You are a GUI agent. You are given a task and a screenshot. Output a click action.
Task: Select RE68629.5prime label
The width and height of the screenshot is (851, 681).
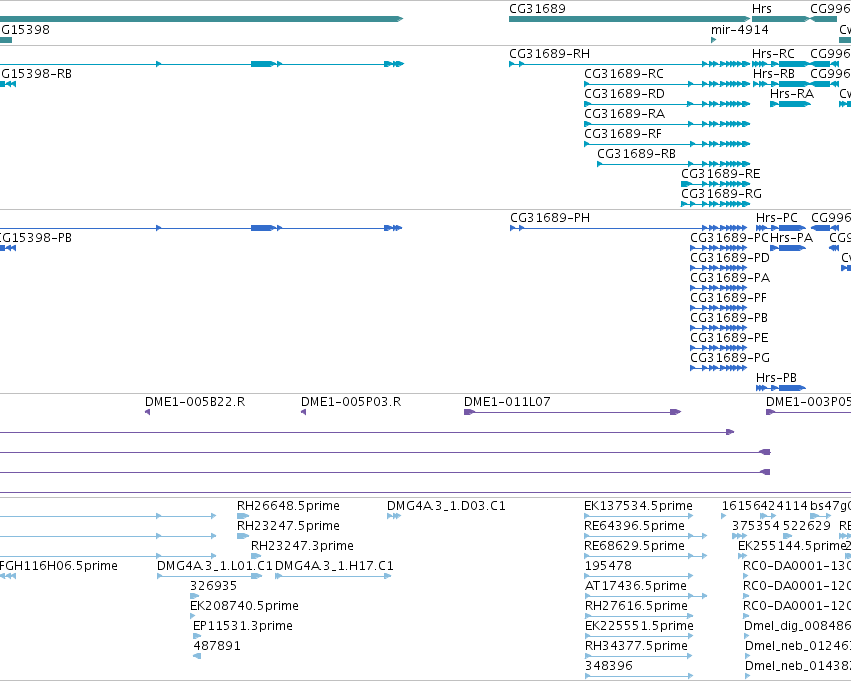click(x=634, y=546)
